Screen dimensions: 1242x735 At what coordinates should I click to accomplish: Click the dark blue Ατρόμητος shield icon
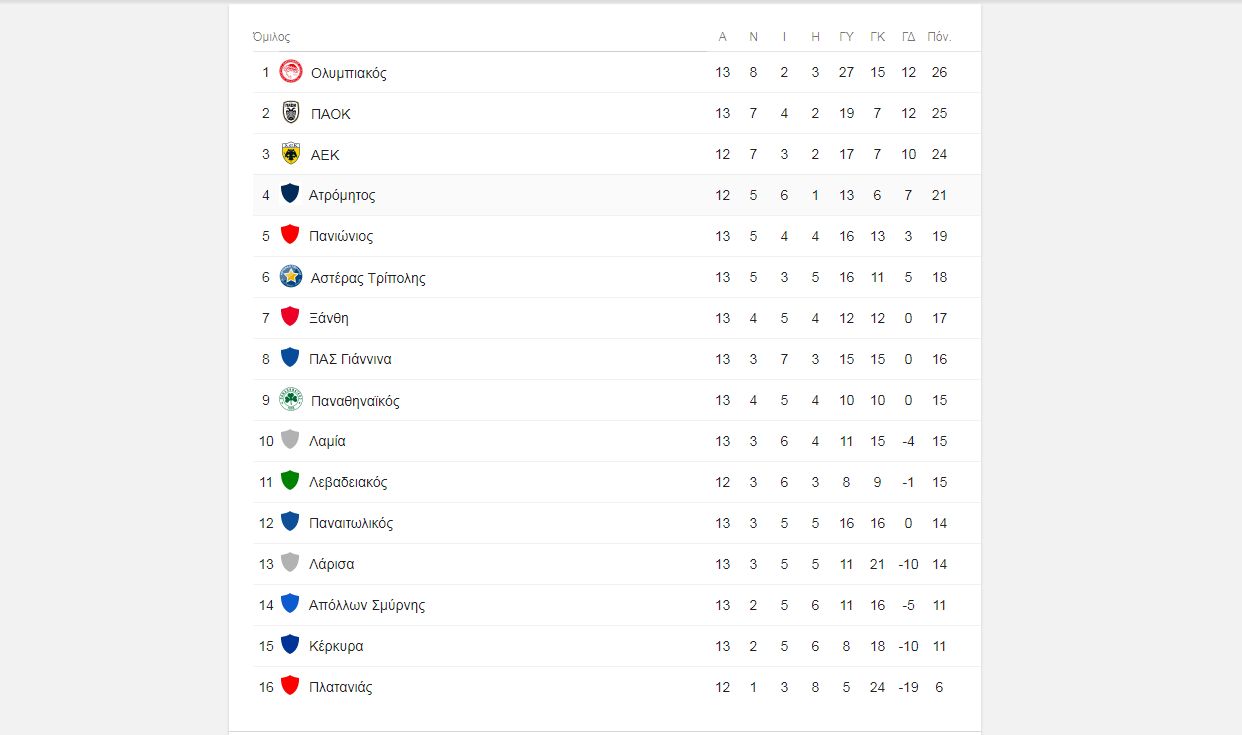[x=290, y=194]
